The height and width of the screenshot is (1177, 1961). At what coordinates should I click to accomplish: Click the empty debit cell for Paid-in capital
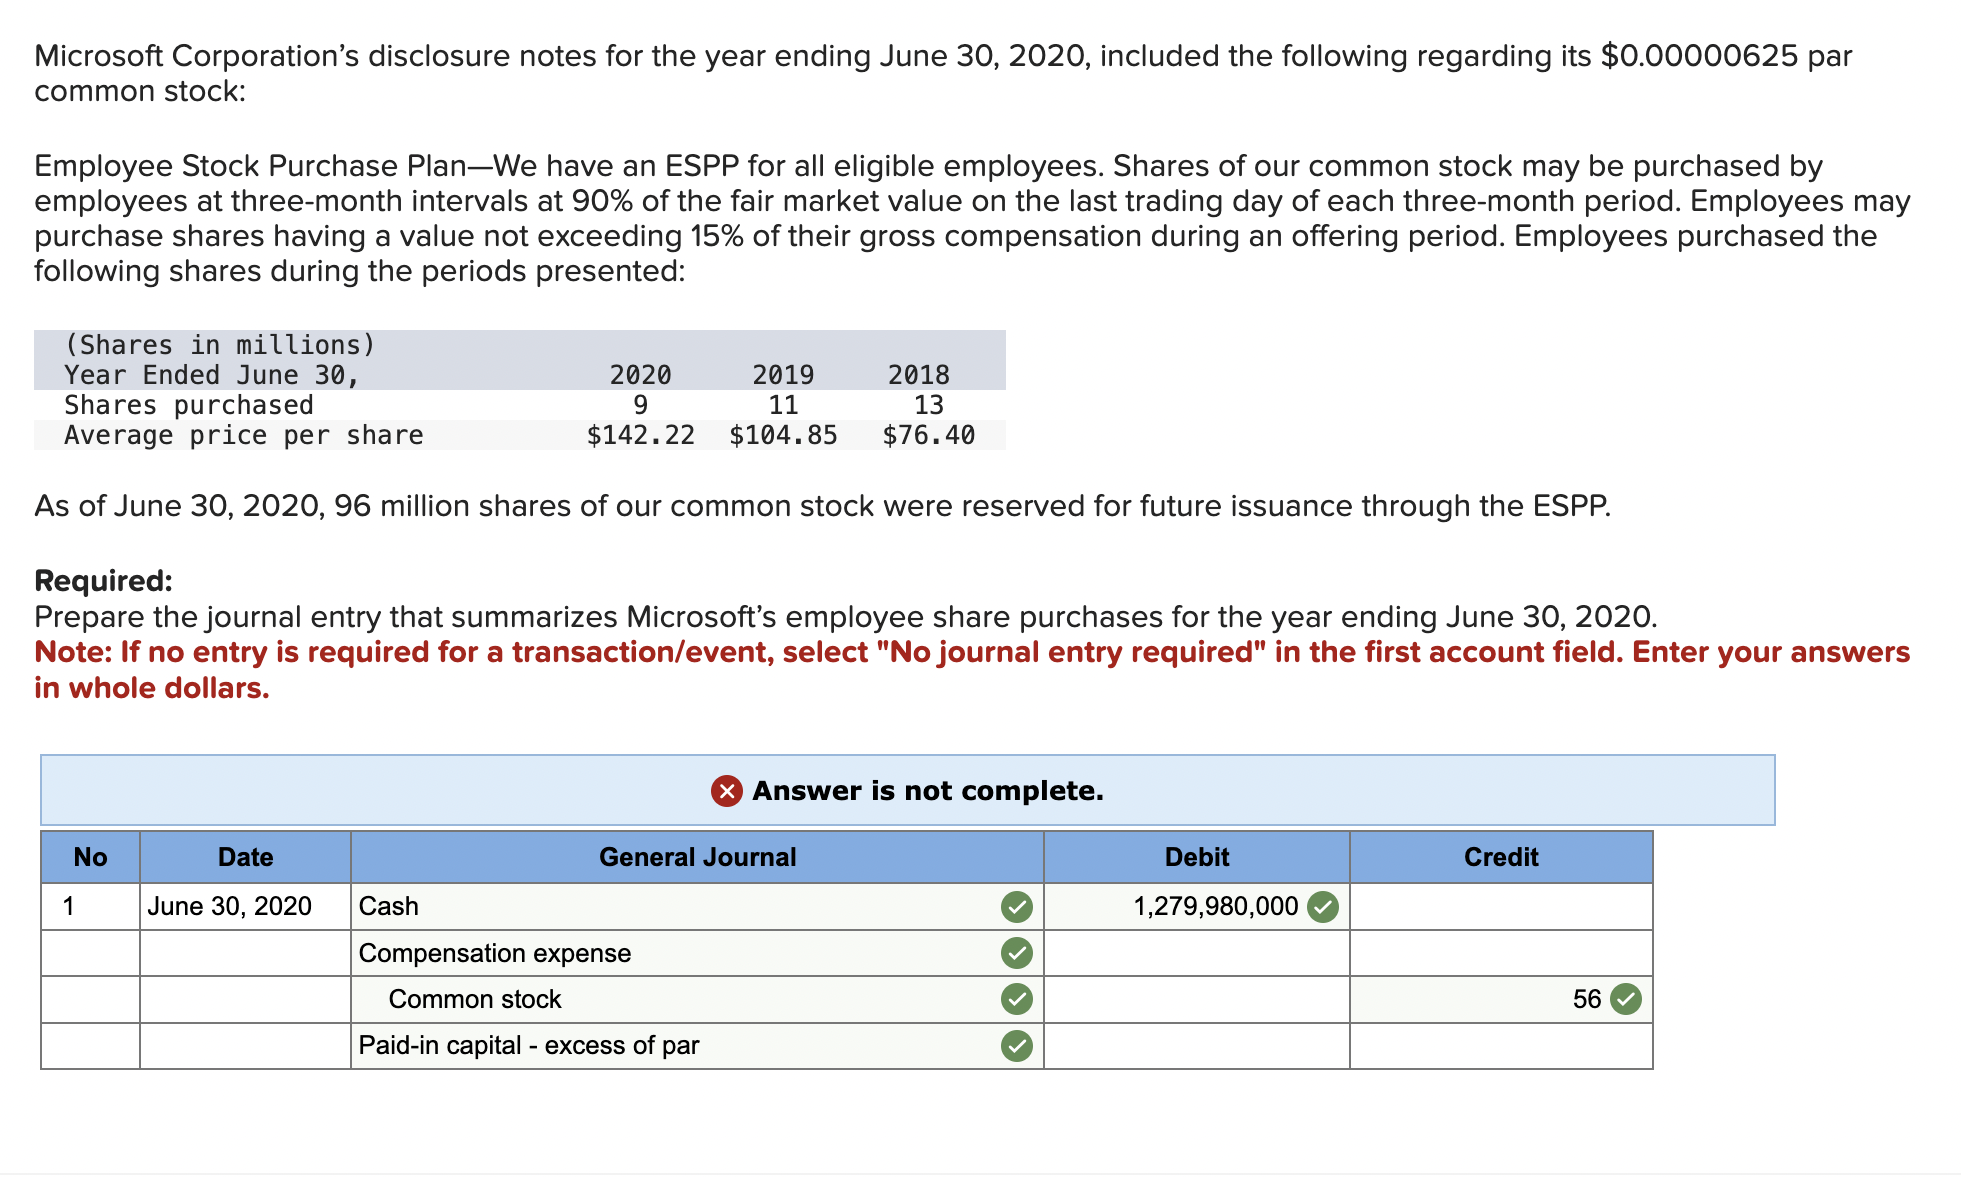click(x=1196, y=1046)
